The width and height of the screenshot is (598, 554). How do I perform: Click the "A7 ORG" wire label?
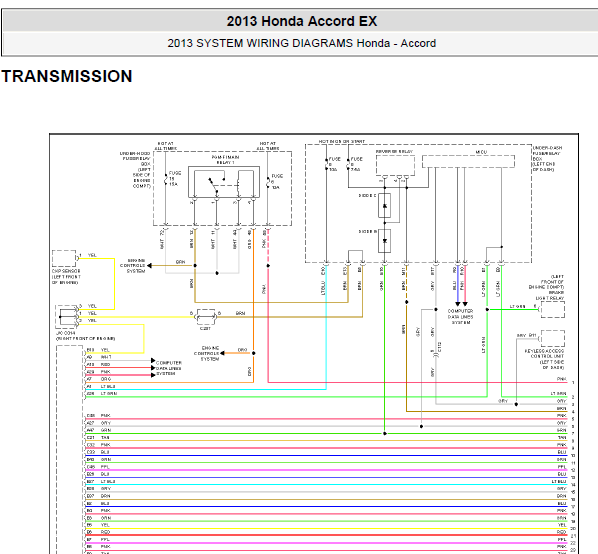point(98,379)
